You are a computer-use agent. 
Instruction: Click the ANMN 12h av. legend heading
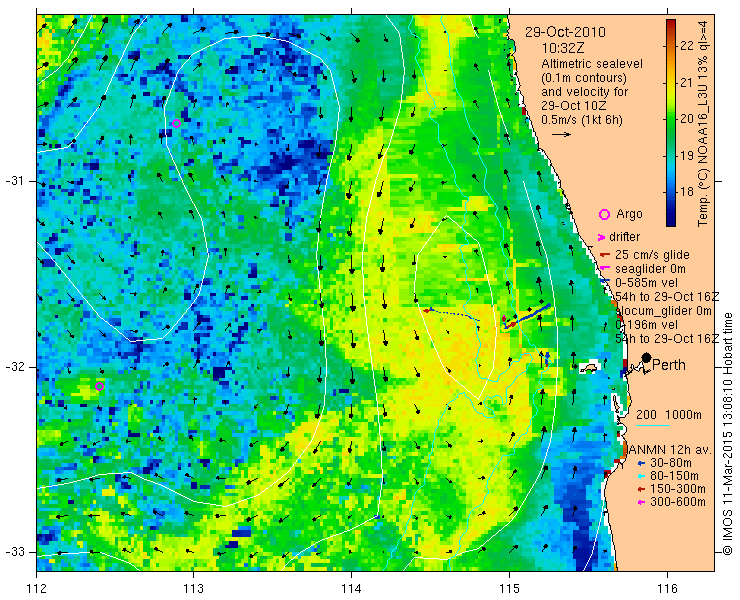coord(670,450)
